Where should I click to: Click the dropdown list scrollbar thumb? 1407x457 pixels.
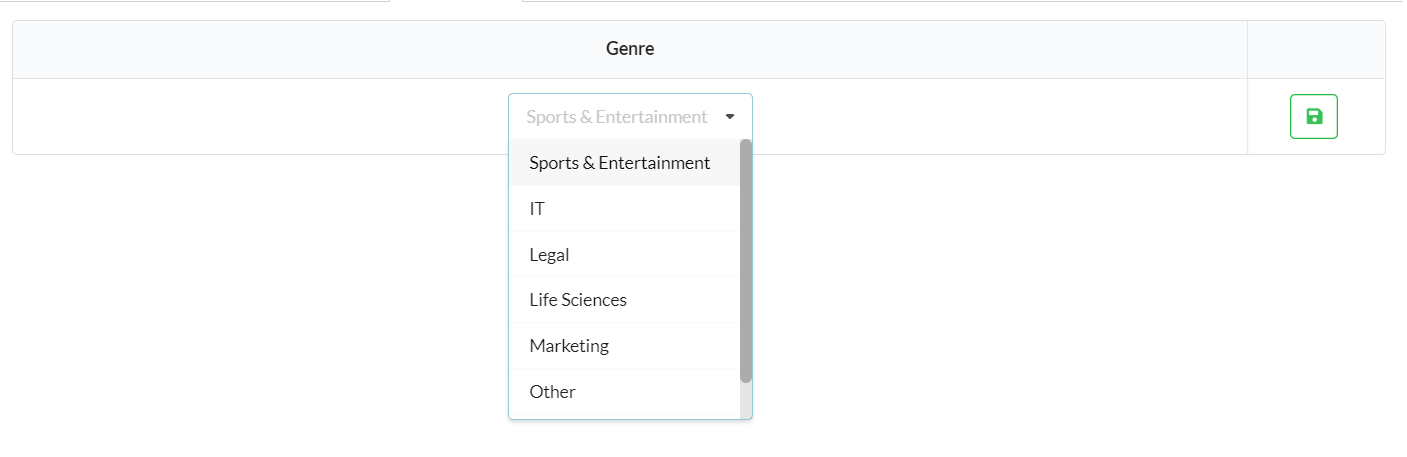746,261
